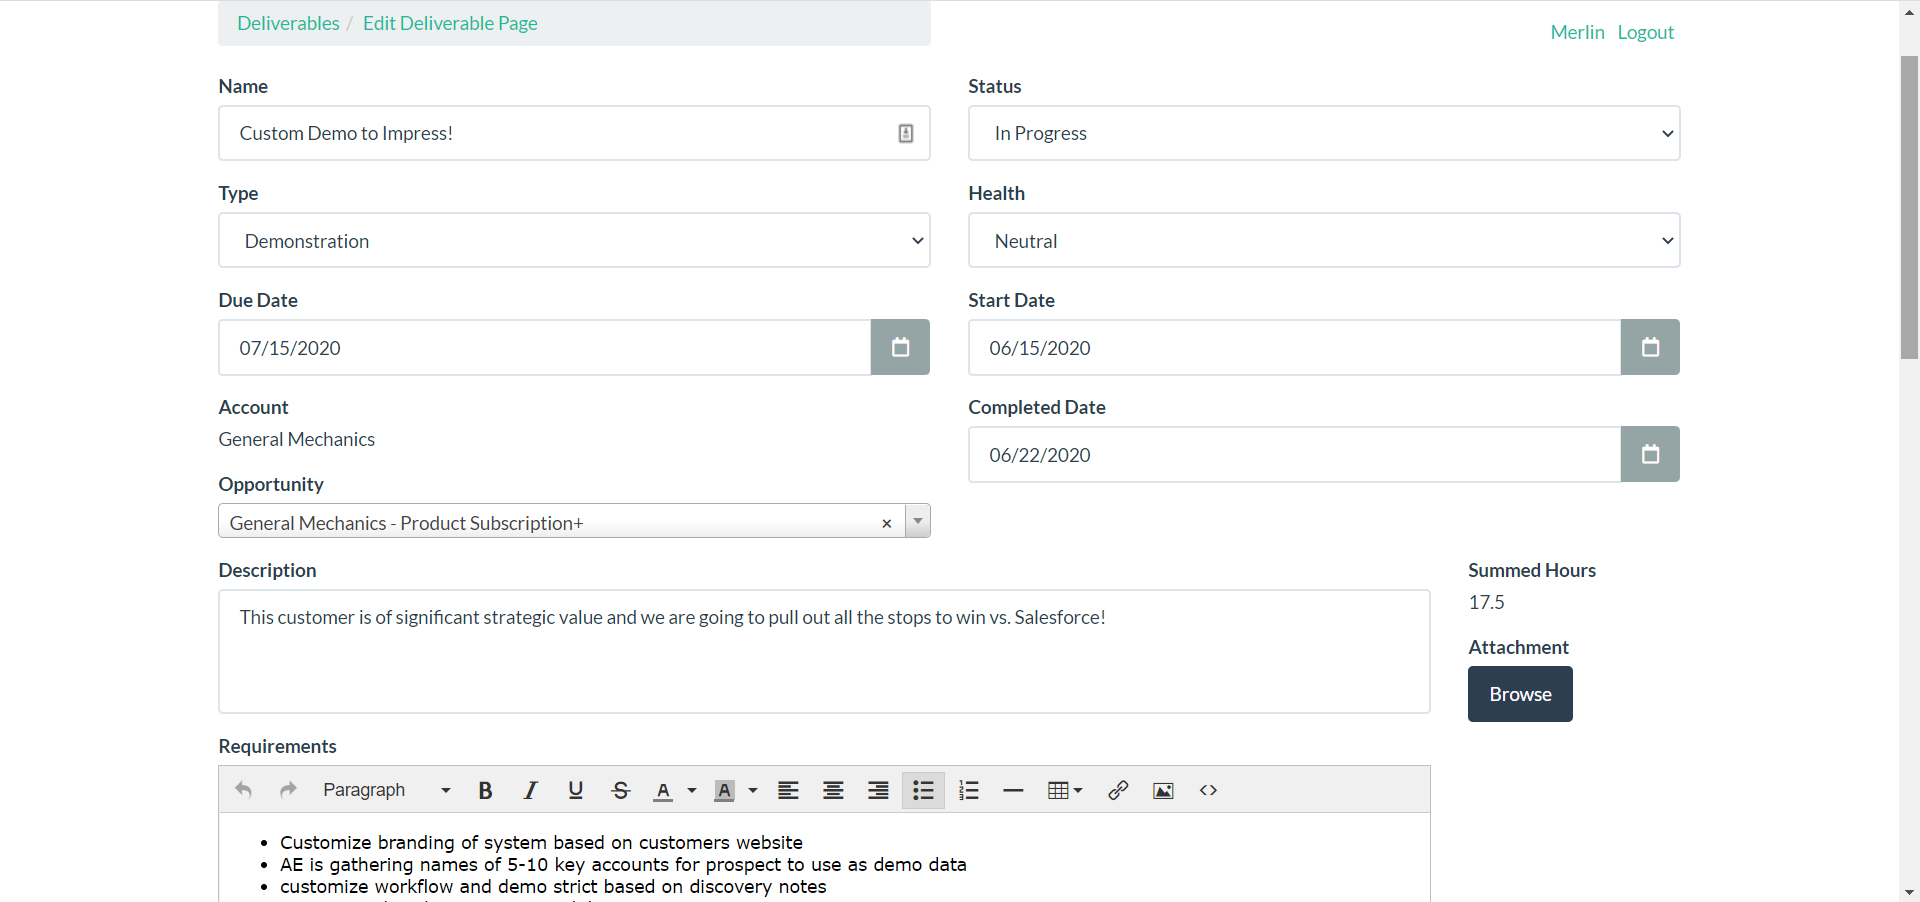Open the text highlight color picker arrow
The image size is (1920, 902).
753,790
